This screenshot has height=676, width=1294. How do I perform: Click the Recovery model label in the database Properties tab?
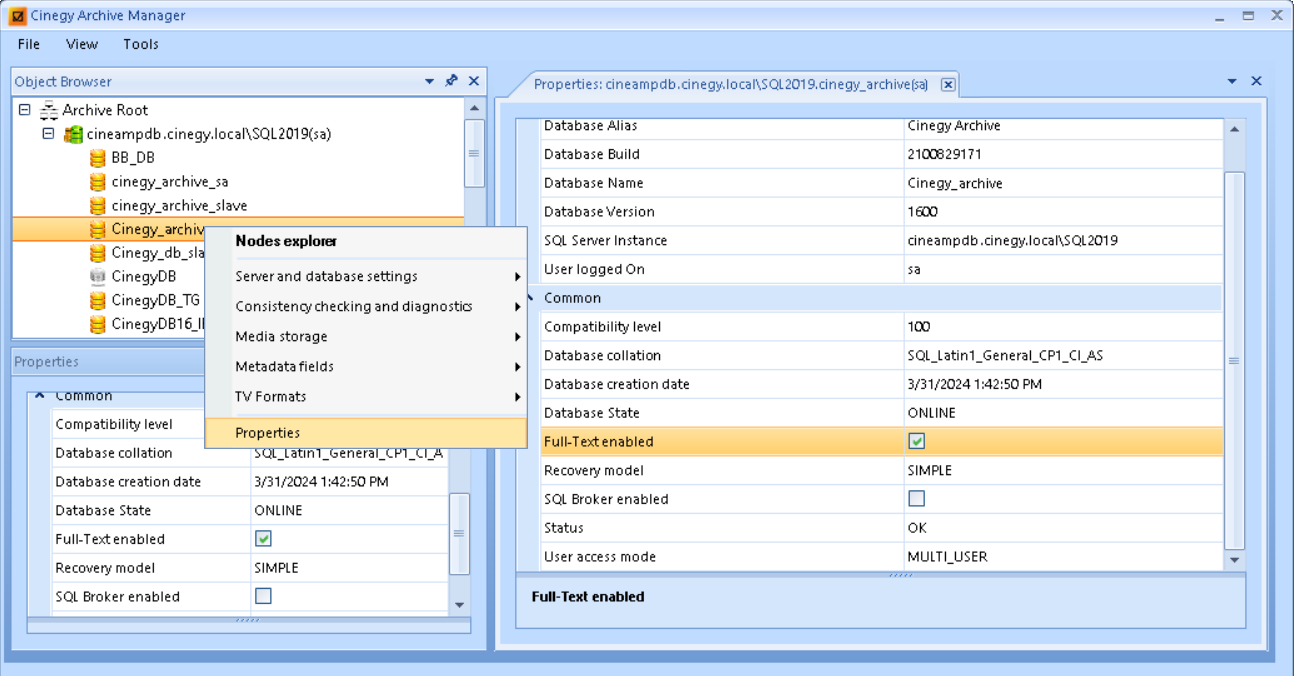(594, 471)
